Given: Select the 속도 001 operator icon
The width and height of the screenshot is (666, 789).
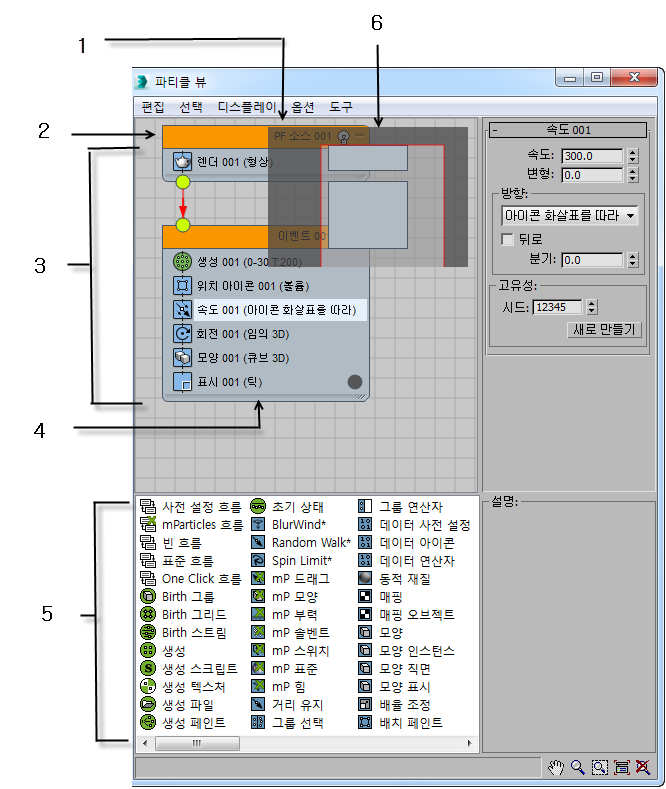Looking at the screenshot, I should (182, 309).
